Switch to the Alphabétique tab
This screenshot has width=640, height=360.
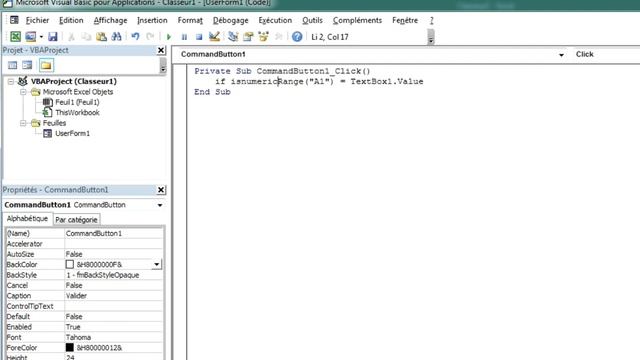click(x=27, y=219)
